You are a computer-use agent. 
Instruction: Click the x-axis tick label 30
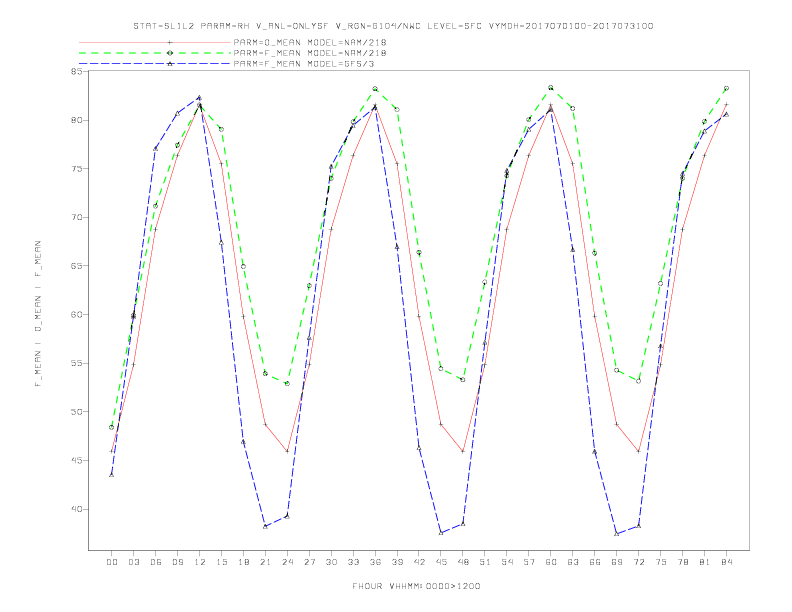331,562
